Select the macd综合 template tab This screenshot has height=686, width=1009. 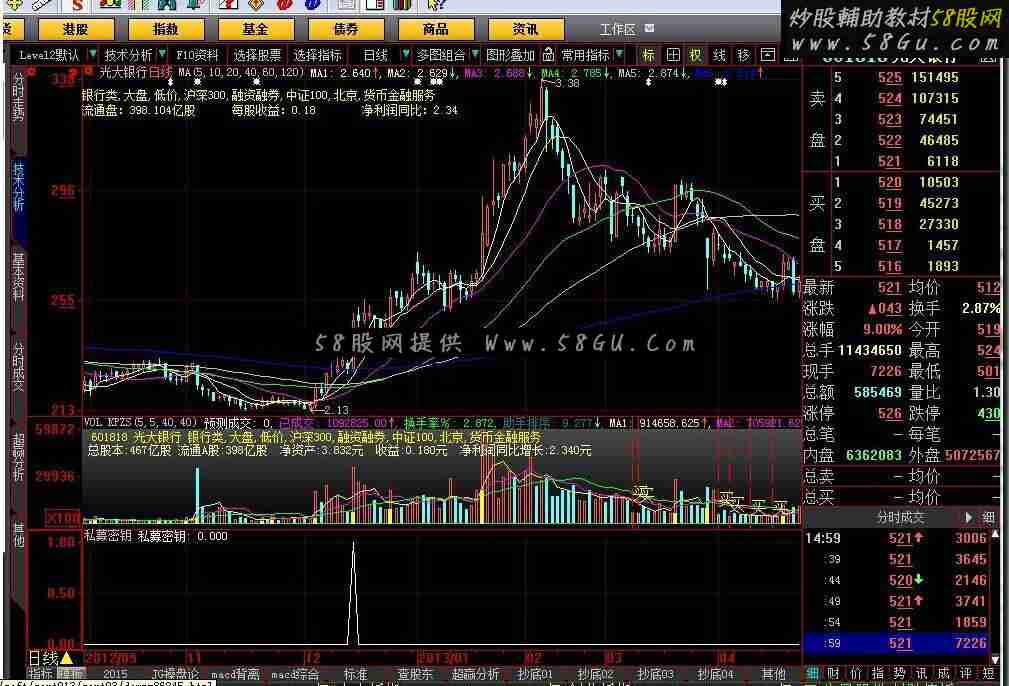click(x=295, y=674)
